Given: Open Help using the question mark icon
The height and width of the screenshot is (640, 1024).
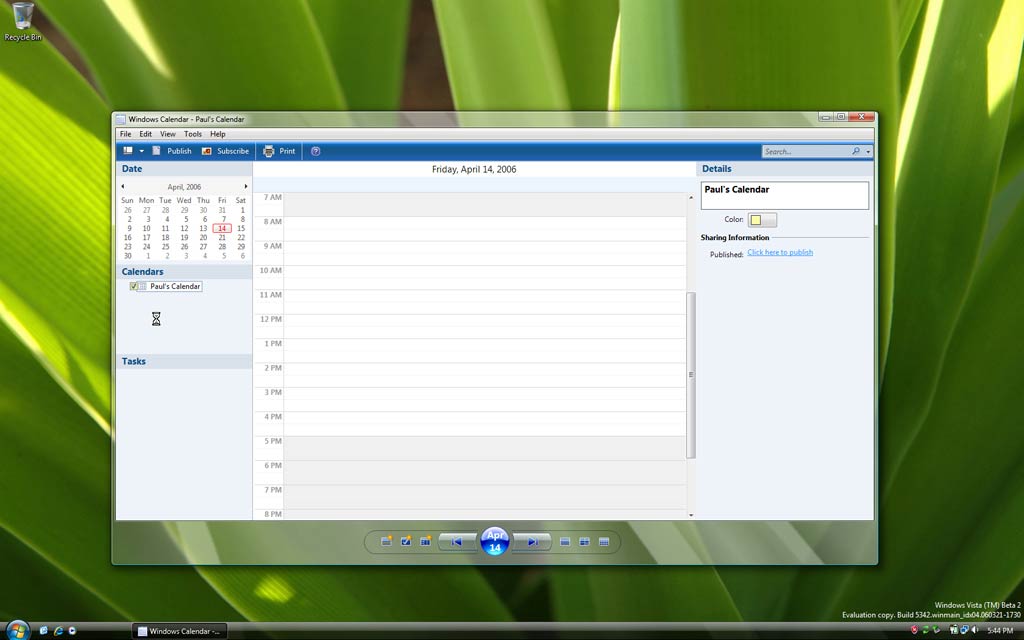Looking at the screenshot, I should [x=316, y=151].
